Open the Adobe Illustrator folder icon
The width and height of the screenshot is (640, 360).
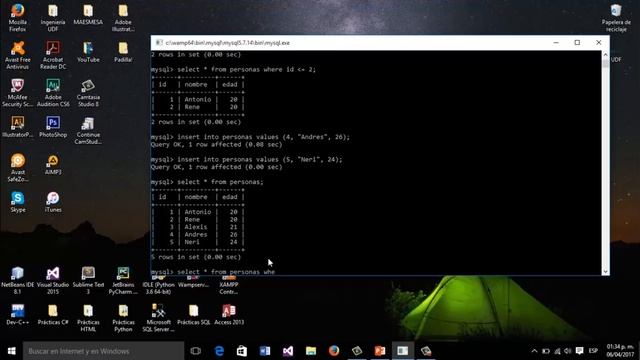click(123, 18)
